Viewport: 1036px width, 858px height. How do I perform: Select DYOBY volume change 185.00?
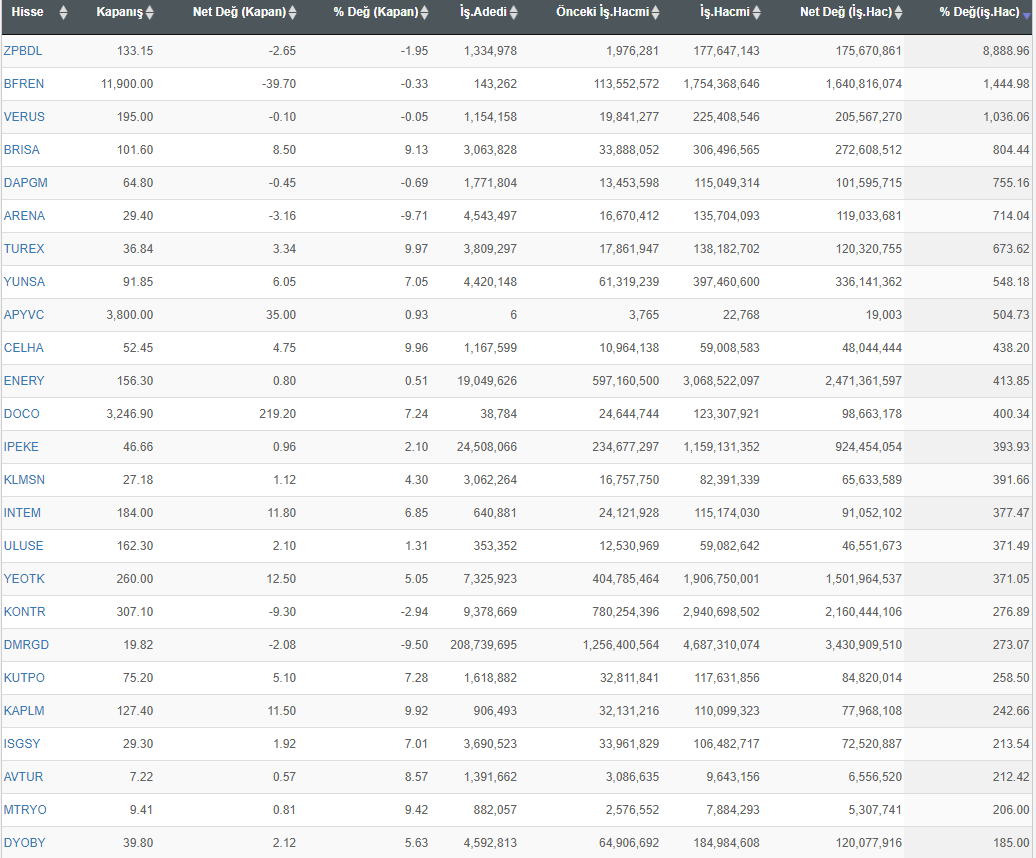(1011, 843)
